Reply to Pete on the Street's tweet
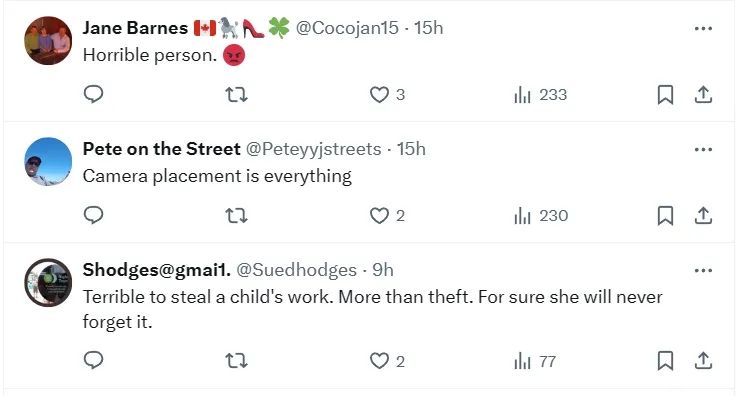 click(x=93, y=216)
